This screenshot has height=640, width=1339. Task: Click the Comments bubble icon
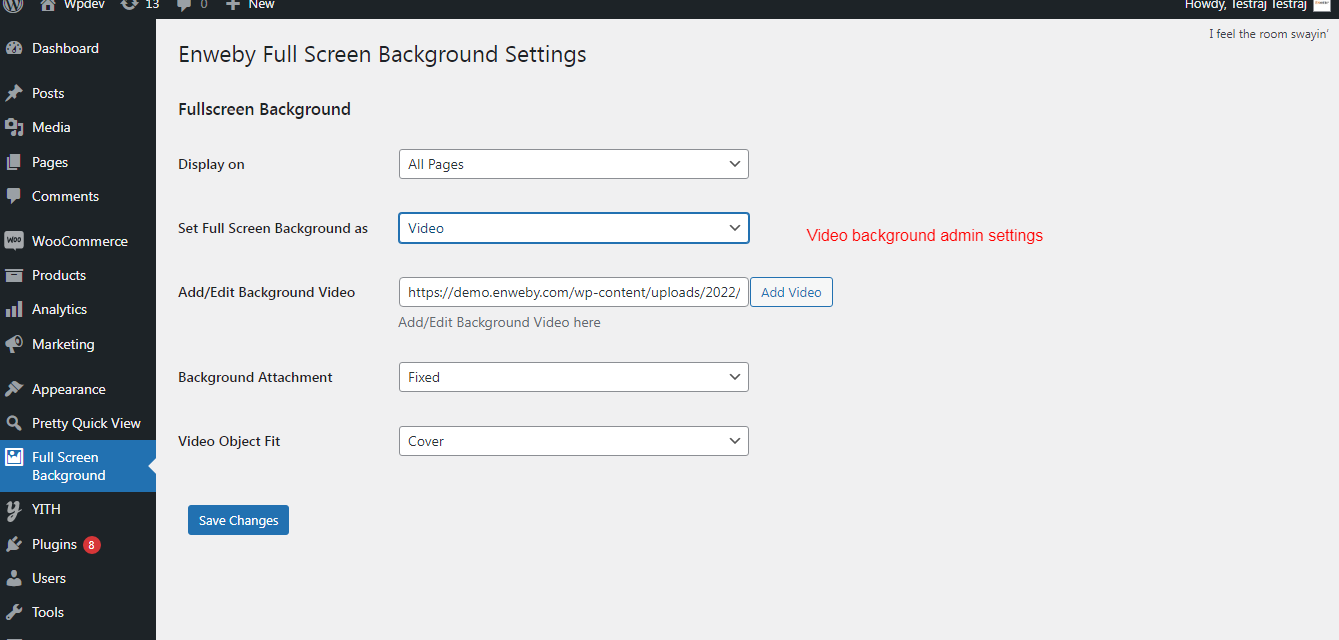pos(14,196)
